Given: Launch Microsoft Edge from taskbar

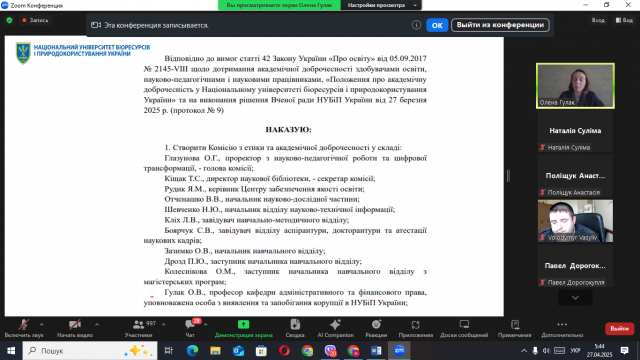Looking at the screenshot, I should point(192,351).
